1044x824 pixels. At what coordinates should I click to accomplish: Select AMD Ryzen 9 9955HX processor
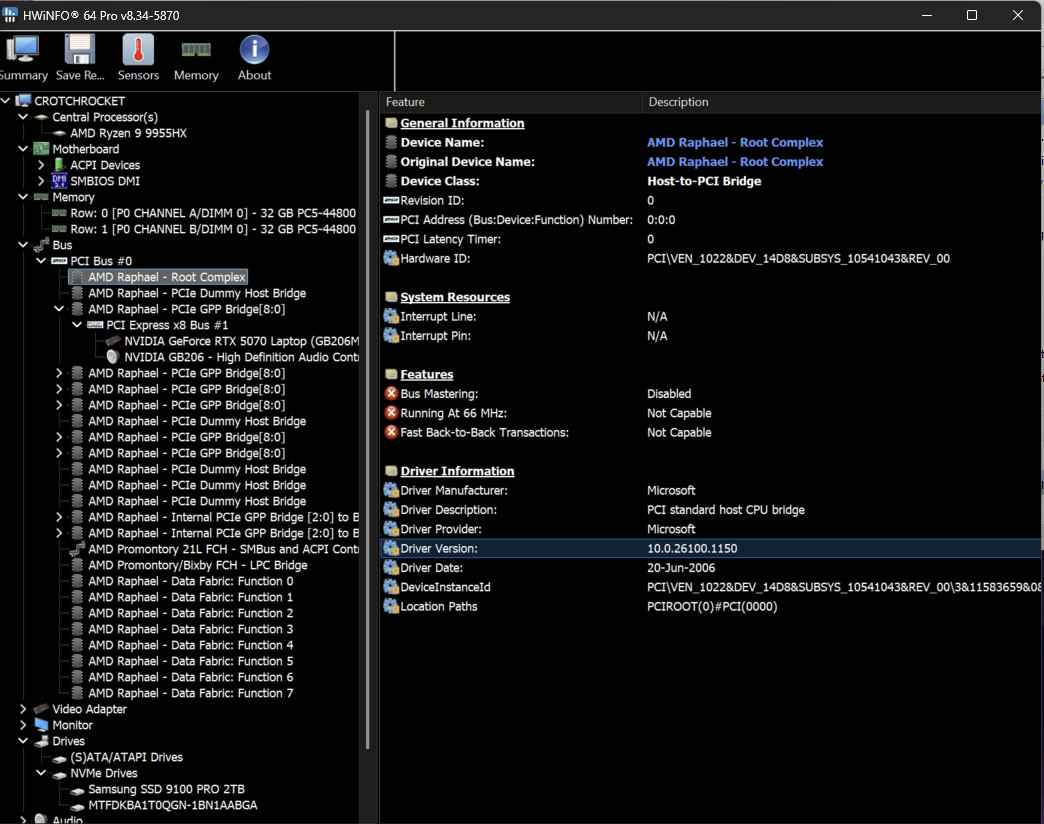[128, 133]
